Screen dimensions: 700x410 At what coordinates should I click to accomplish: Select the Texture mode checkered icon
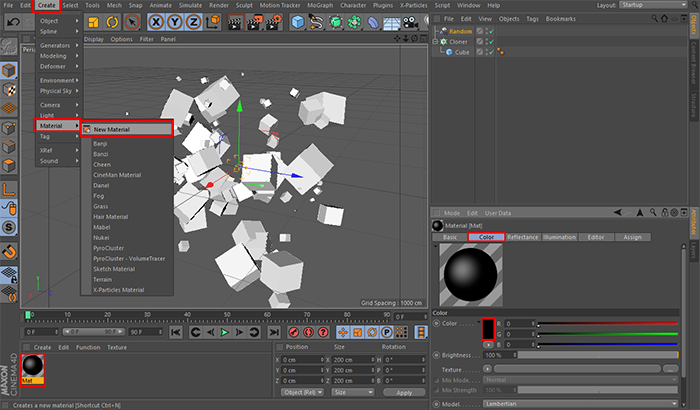coord(9,90)
